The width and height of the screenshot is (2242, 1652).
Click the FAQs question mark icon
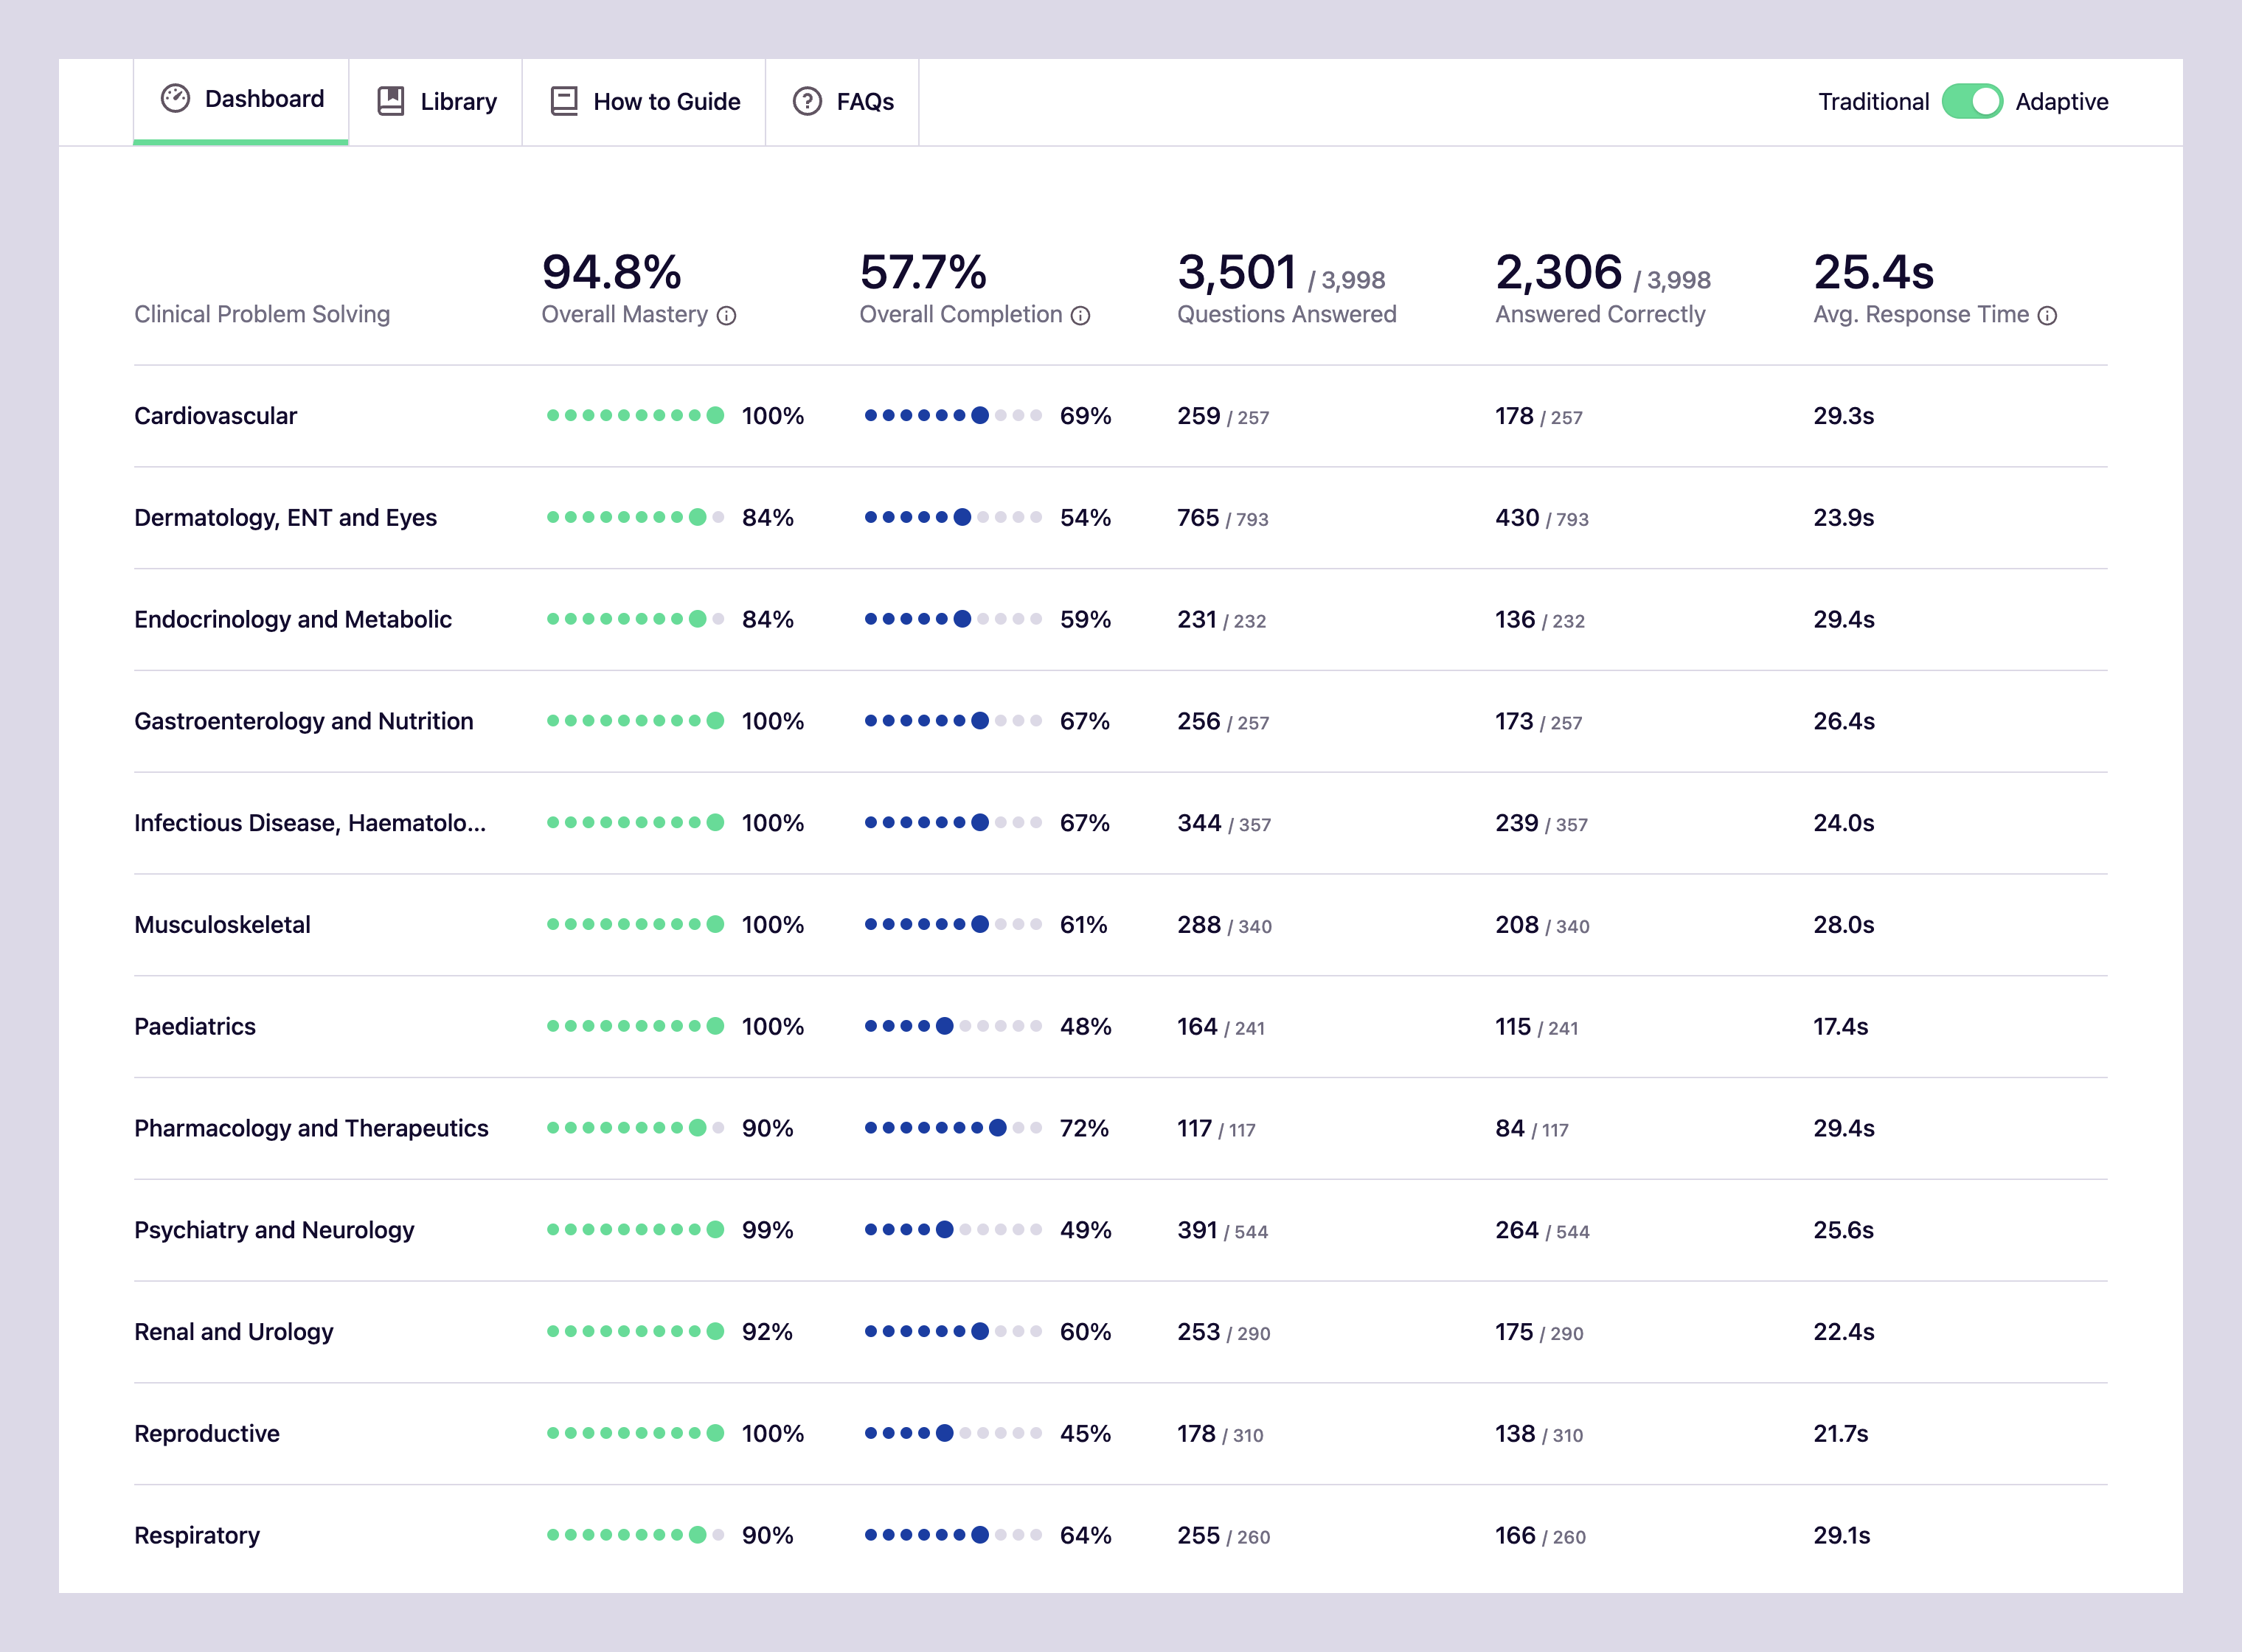[807, 101]
